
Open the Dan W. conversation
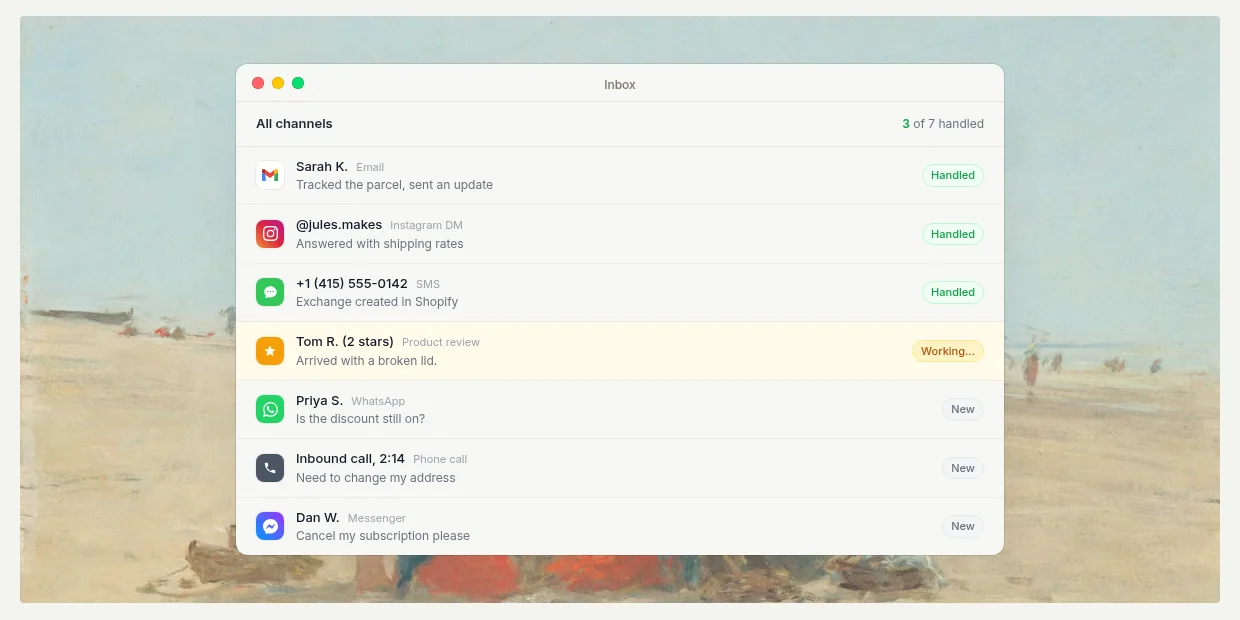(x=620, y=526)
